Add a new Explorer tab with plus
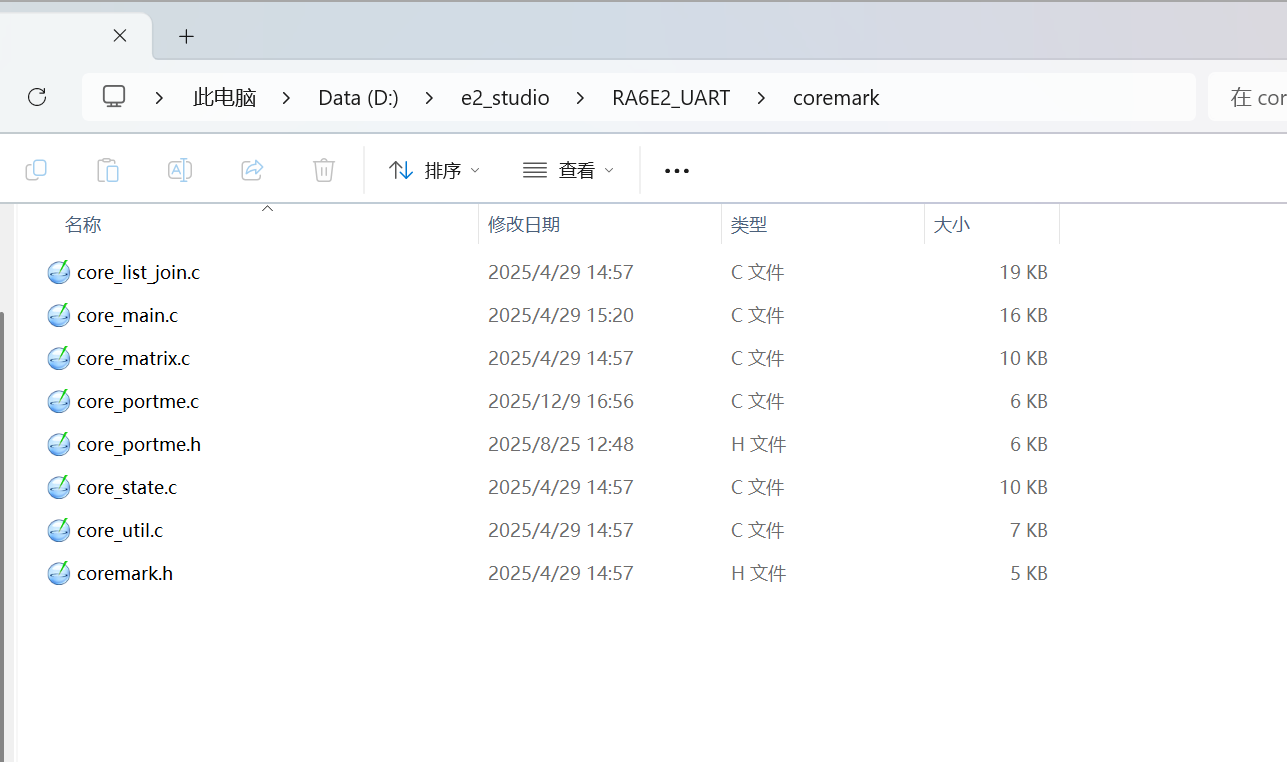 tap(186, 36)
